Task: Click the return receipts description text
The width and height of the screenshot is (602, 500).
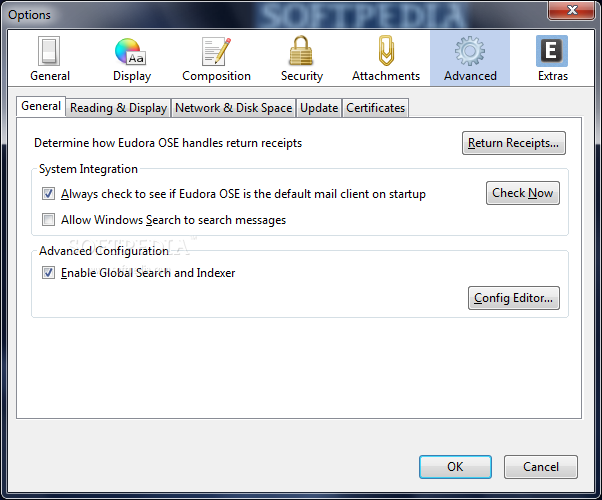Action: pyautogui.click(x=168, y=143)
